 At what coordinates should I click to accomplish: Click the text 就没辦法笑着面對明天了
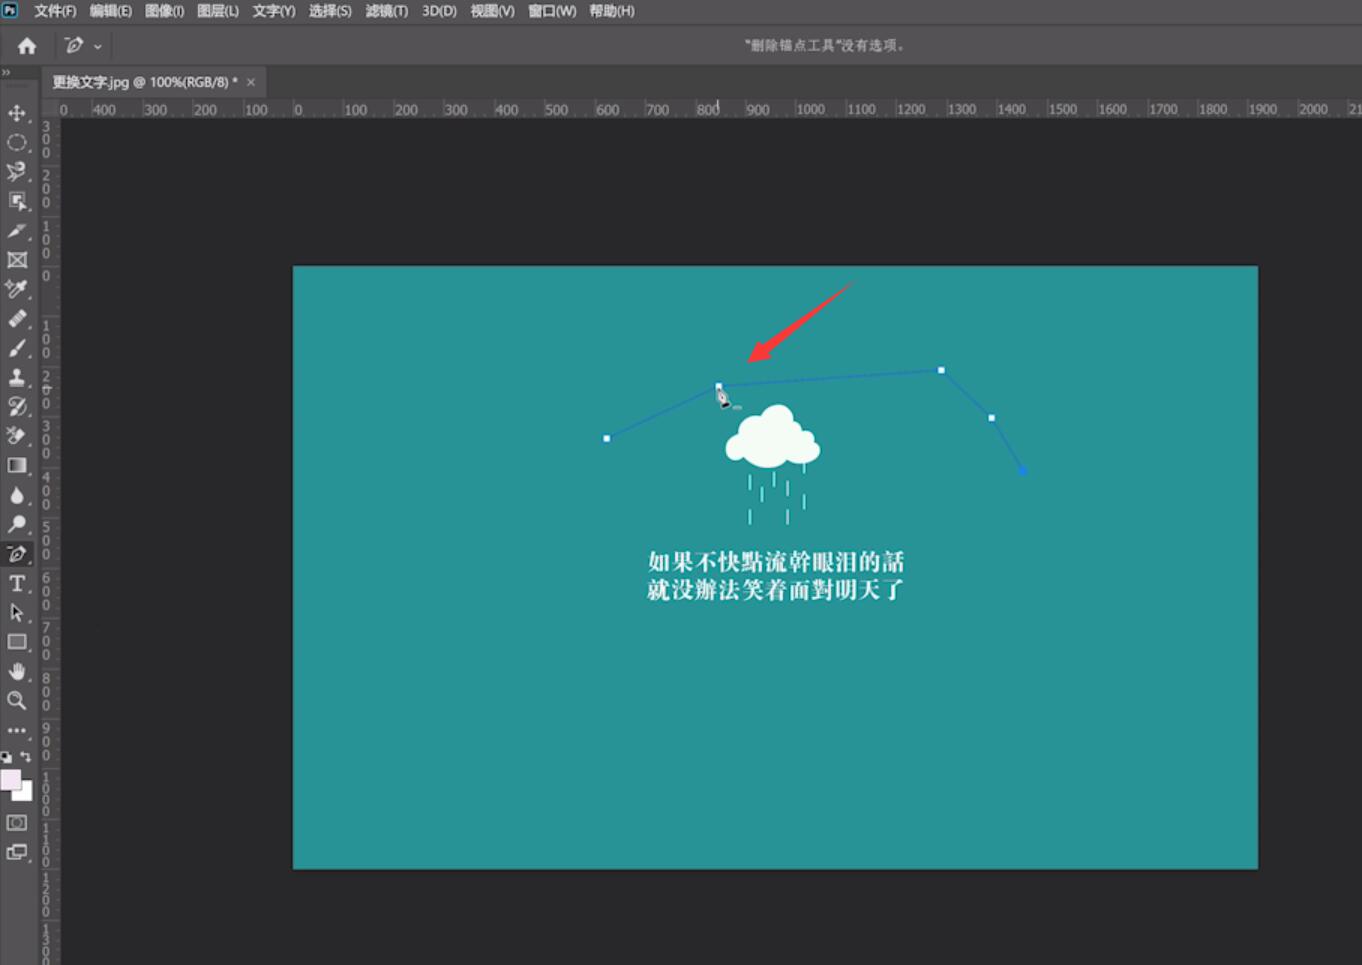pyautogui.click(x=775, y=590)
